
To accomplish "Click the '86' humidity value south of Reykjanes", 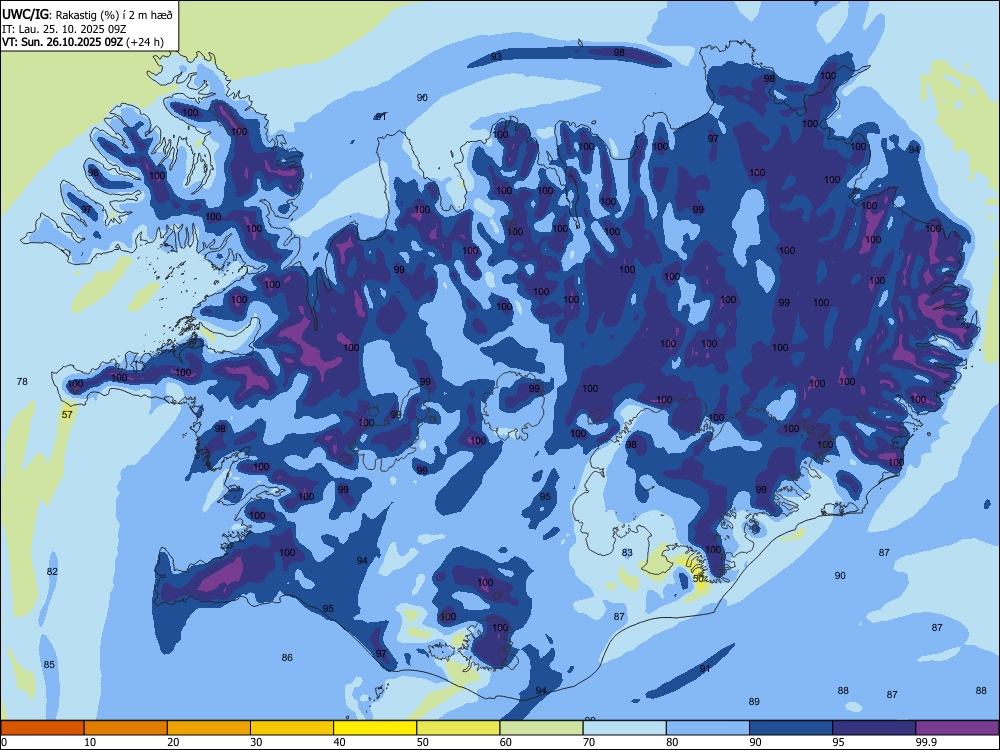I will (x=287, y=658).
